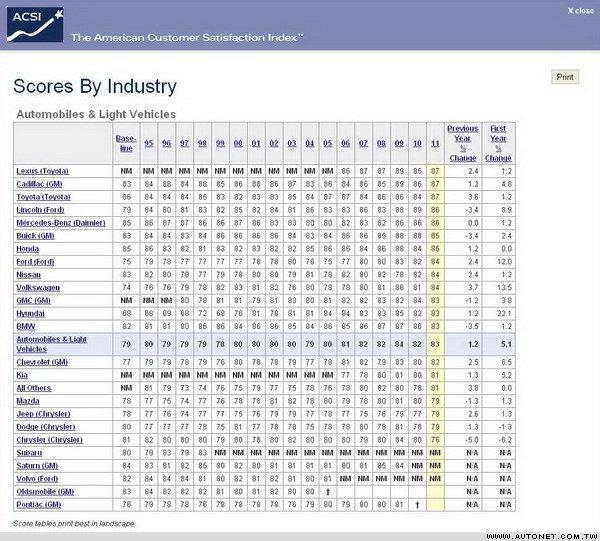The image size is (600, 541).
Task: Open the Pontiac (GM) link
Action: click(x=39, y=505)
